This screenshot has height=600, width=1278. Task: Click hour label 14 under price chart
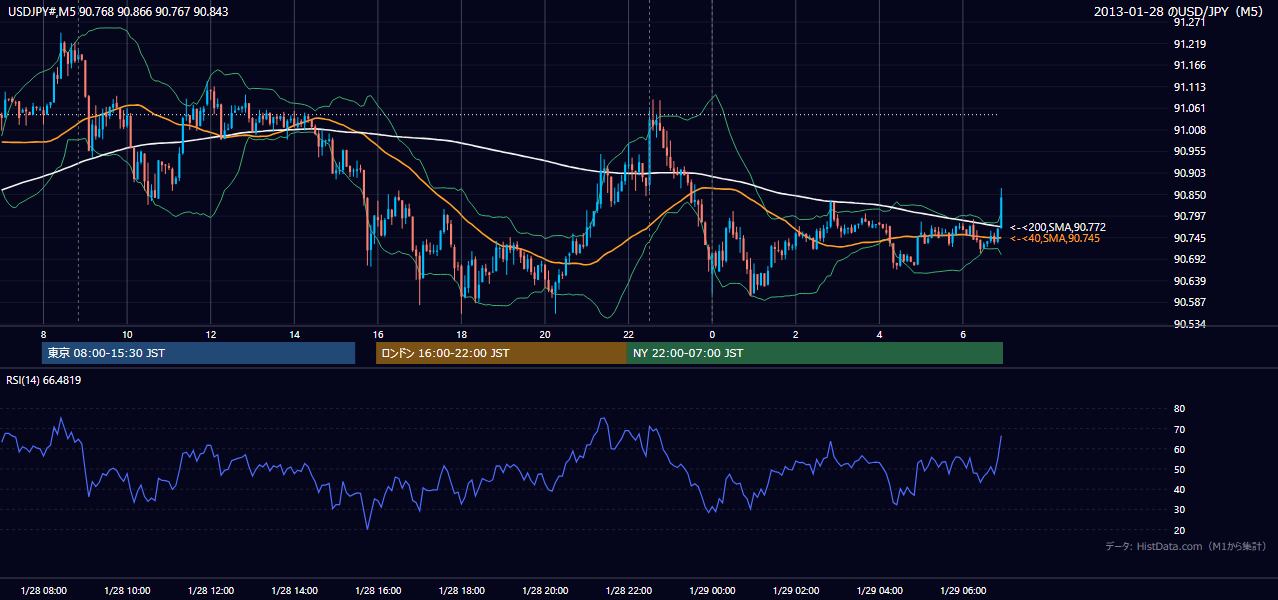(294, 334)
